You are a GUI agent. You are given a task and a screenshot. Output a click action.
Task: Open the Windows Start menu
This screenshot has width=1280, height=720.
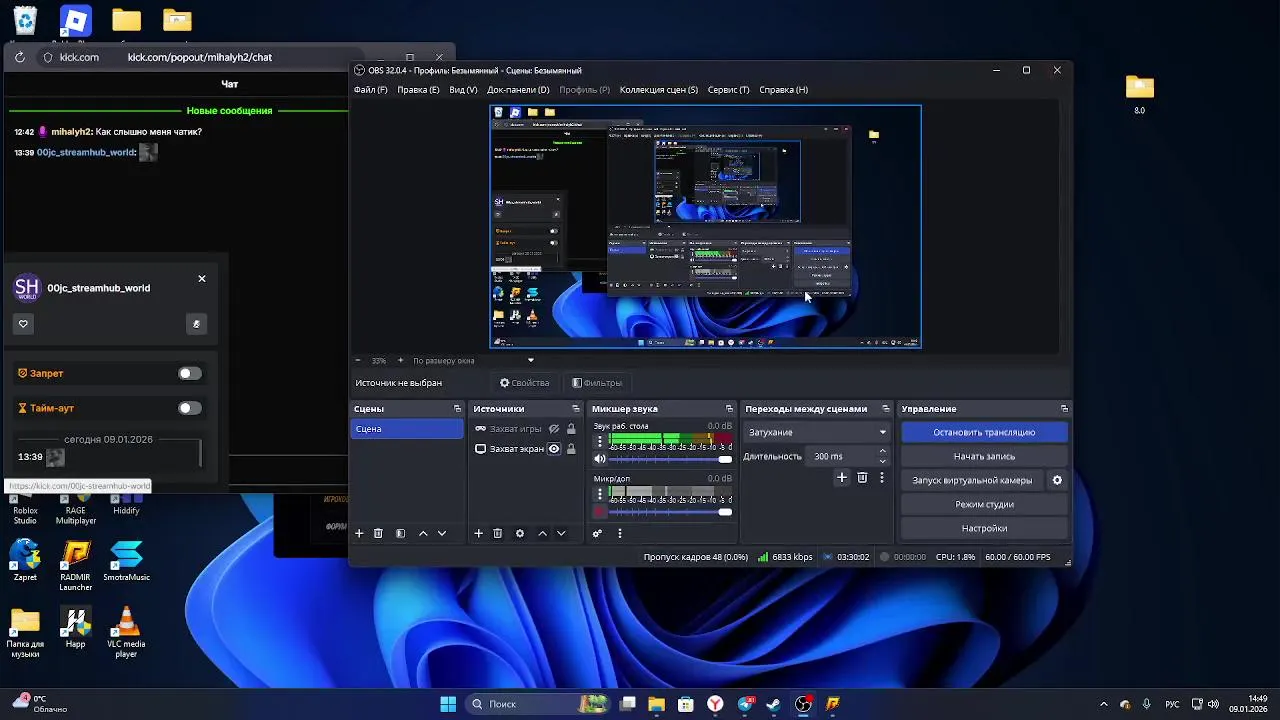pos(448,704)
